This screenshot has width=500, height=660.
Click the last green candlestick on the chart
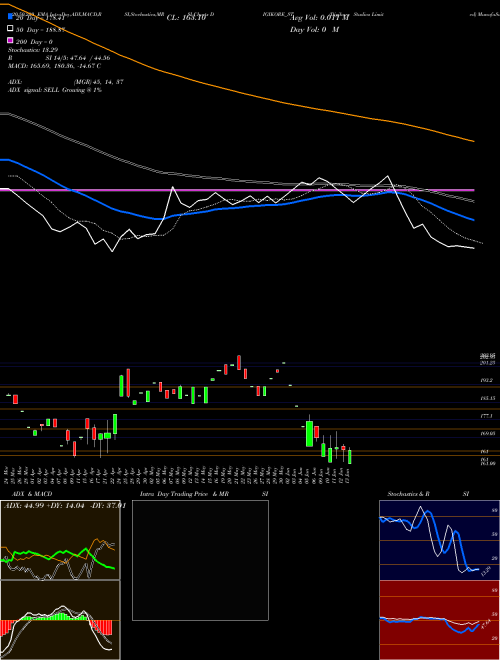349,457
